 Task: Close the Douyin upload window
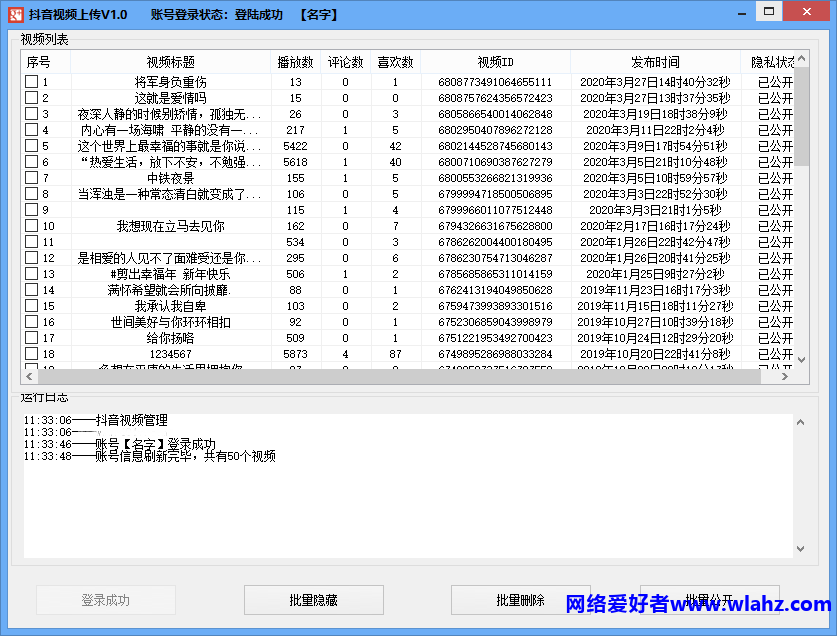click(807, 11)
